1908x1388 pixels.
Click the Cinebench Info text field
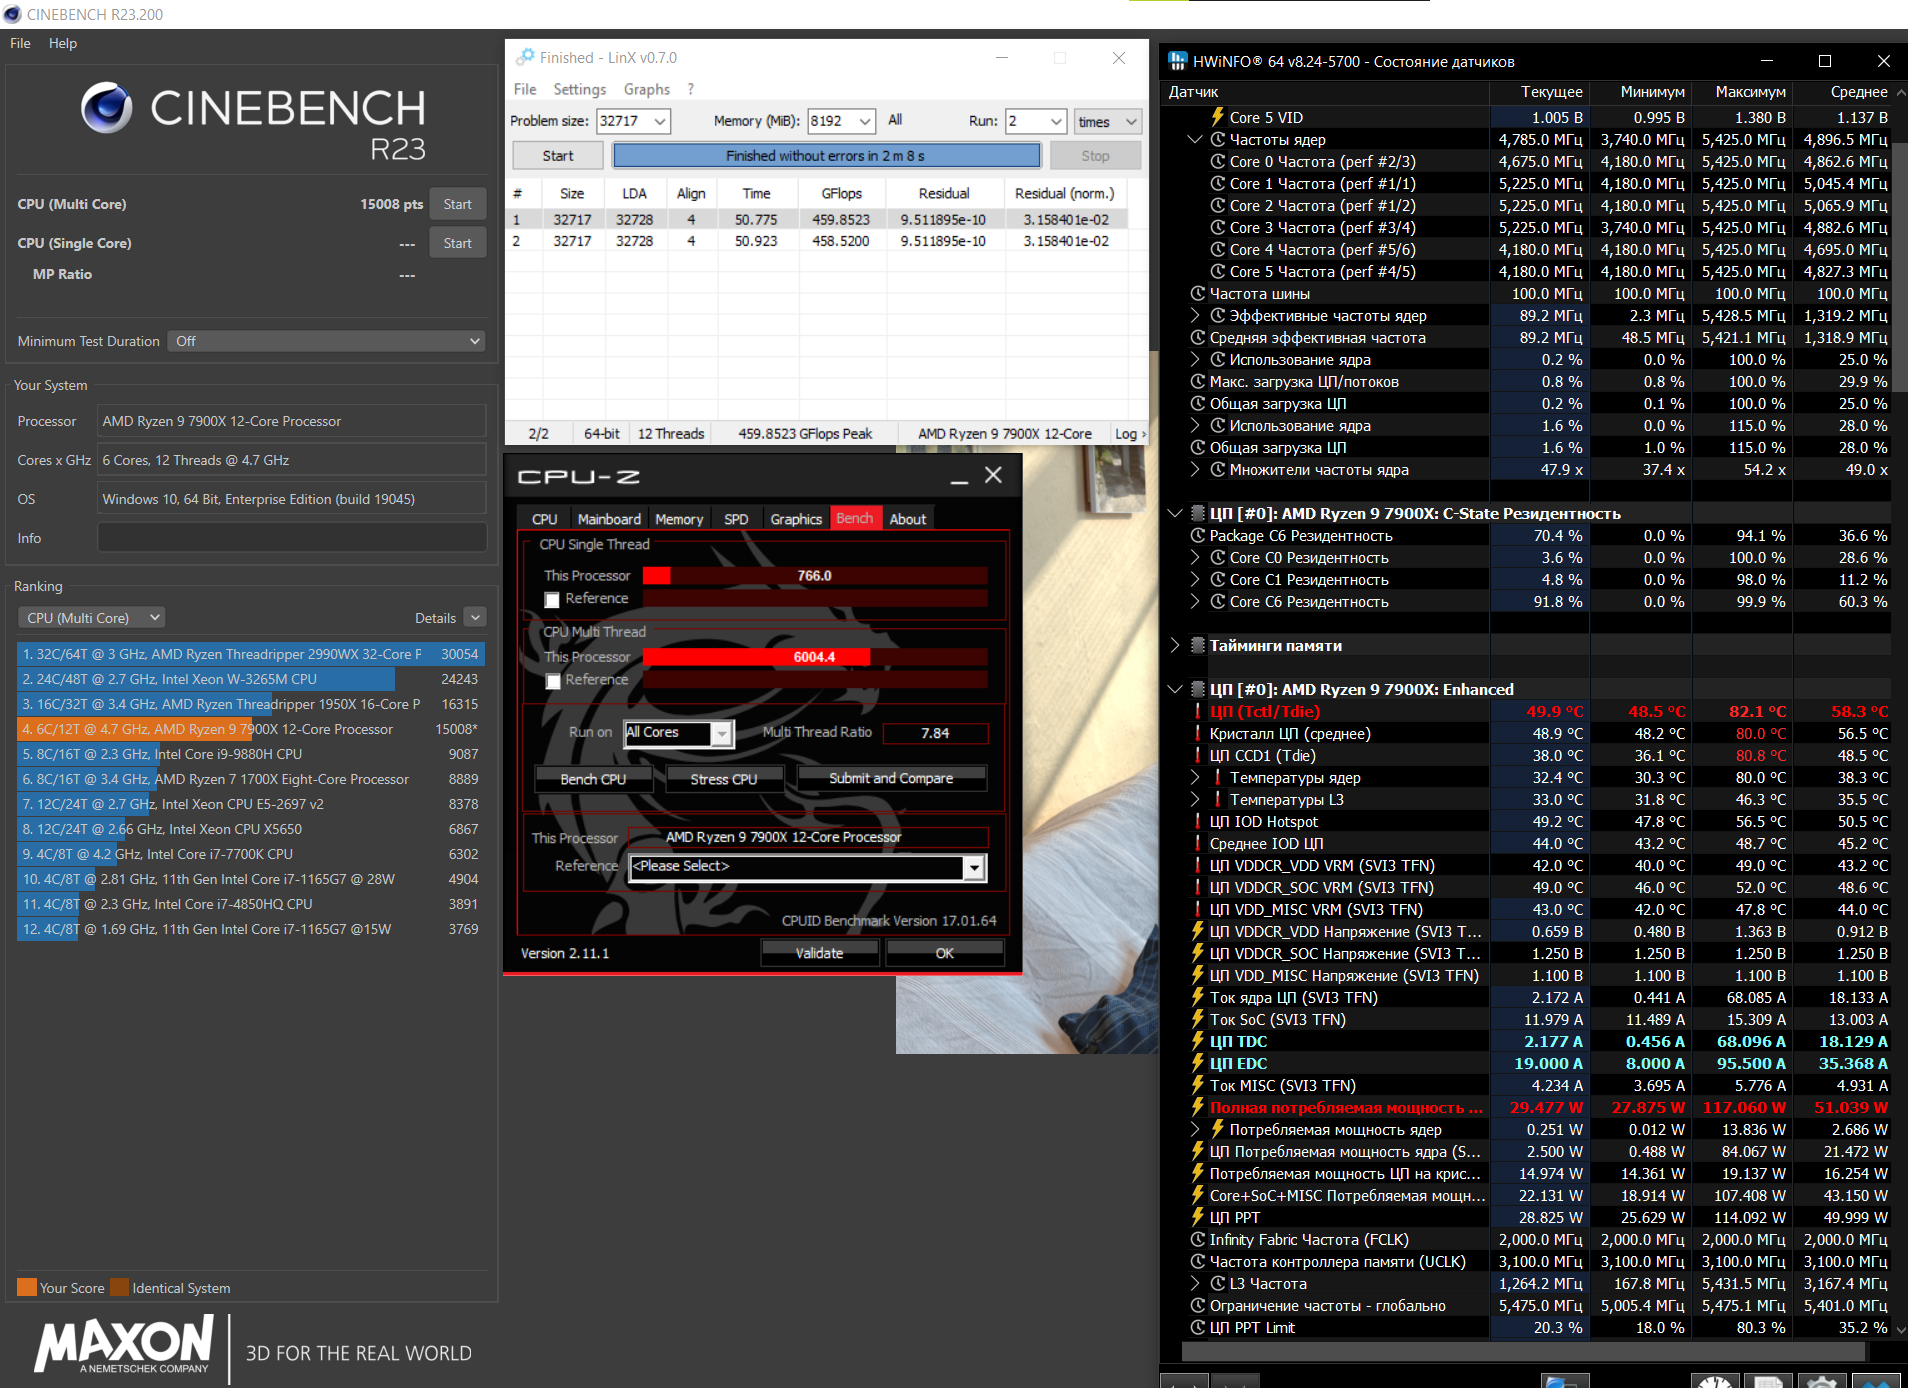[x=292, y=538]
